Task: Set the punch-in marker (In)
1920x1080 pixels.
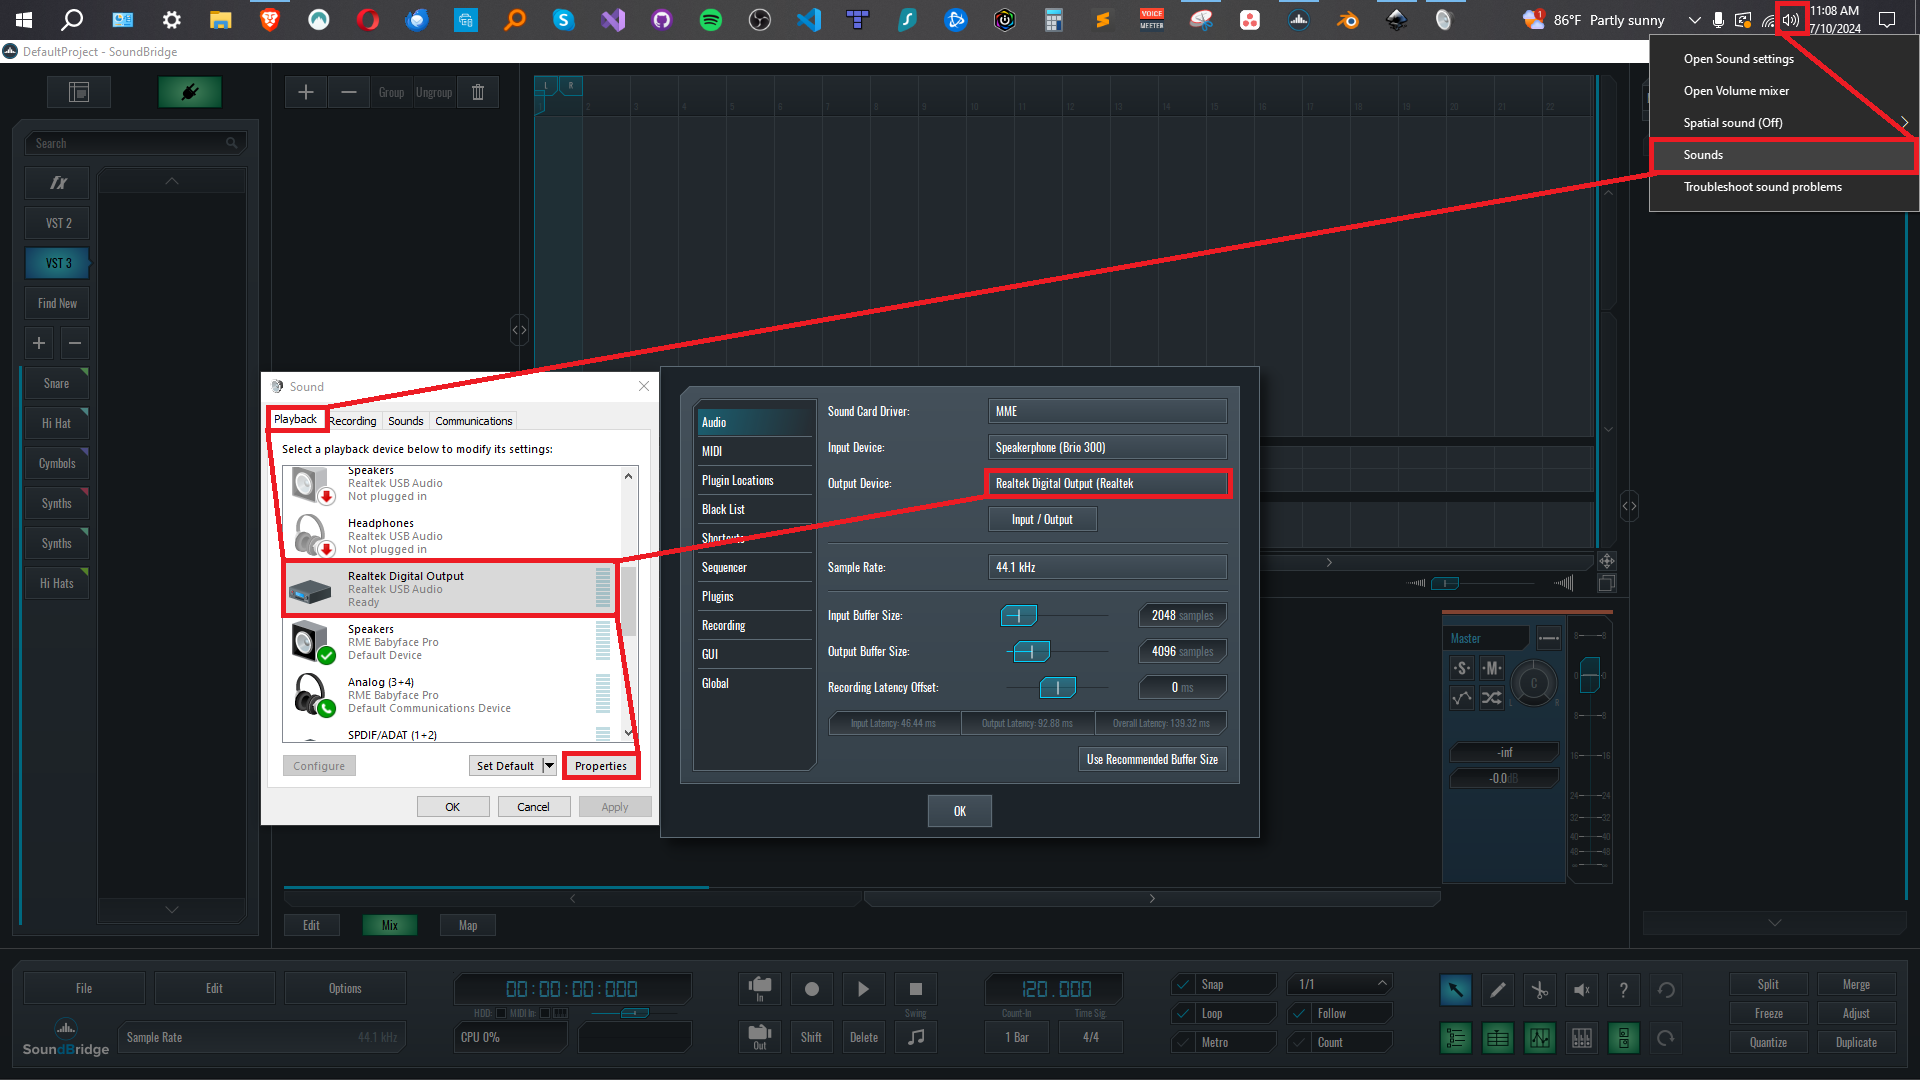Action: [760, 989]
